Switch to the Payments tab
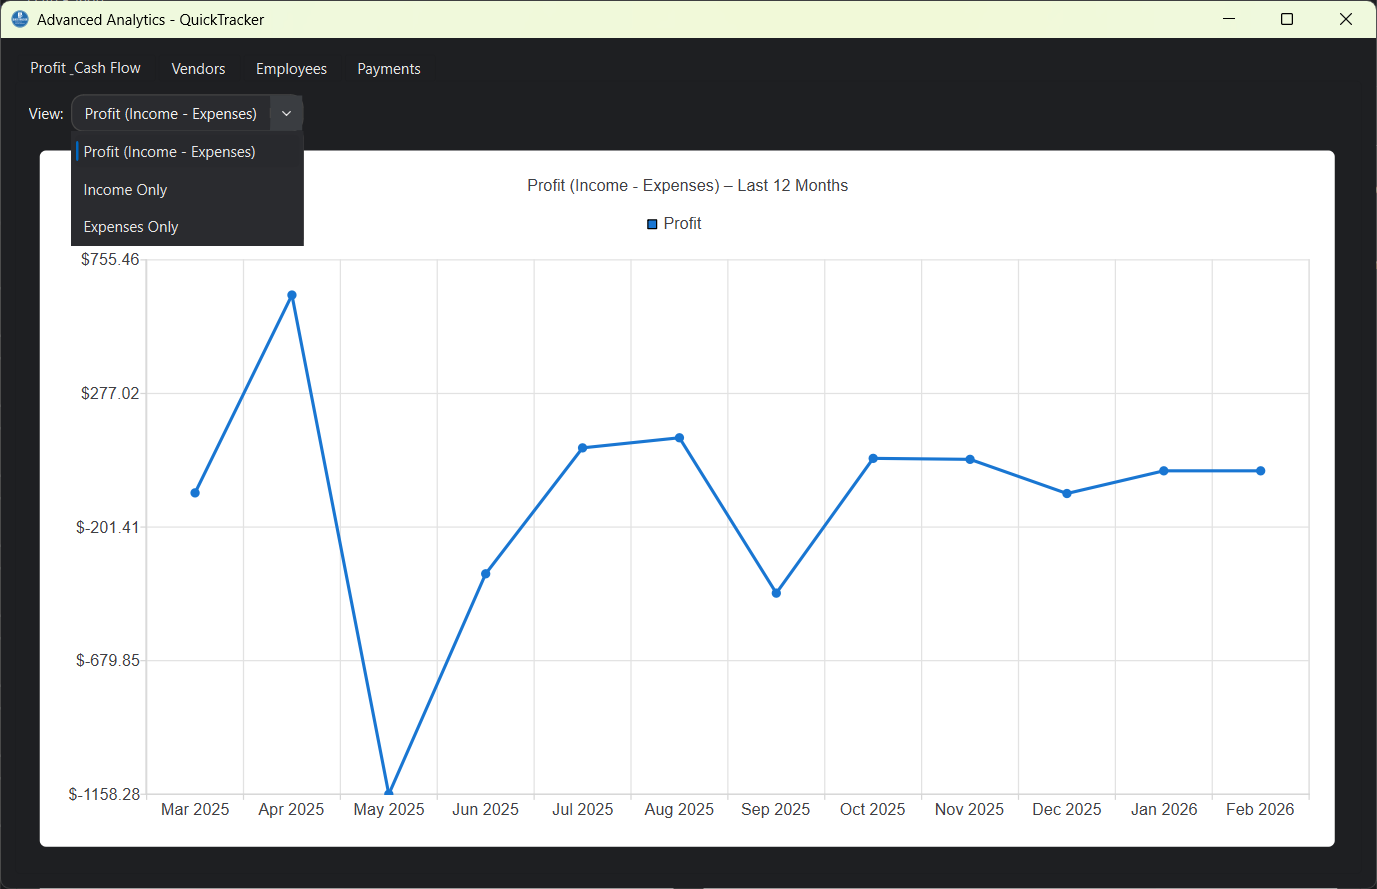The width and height of the screenshot is (1377, 889). (x=388, y=68)
